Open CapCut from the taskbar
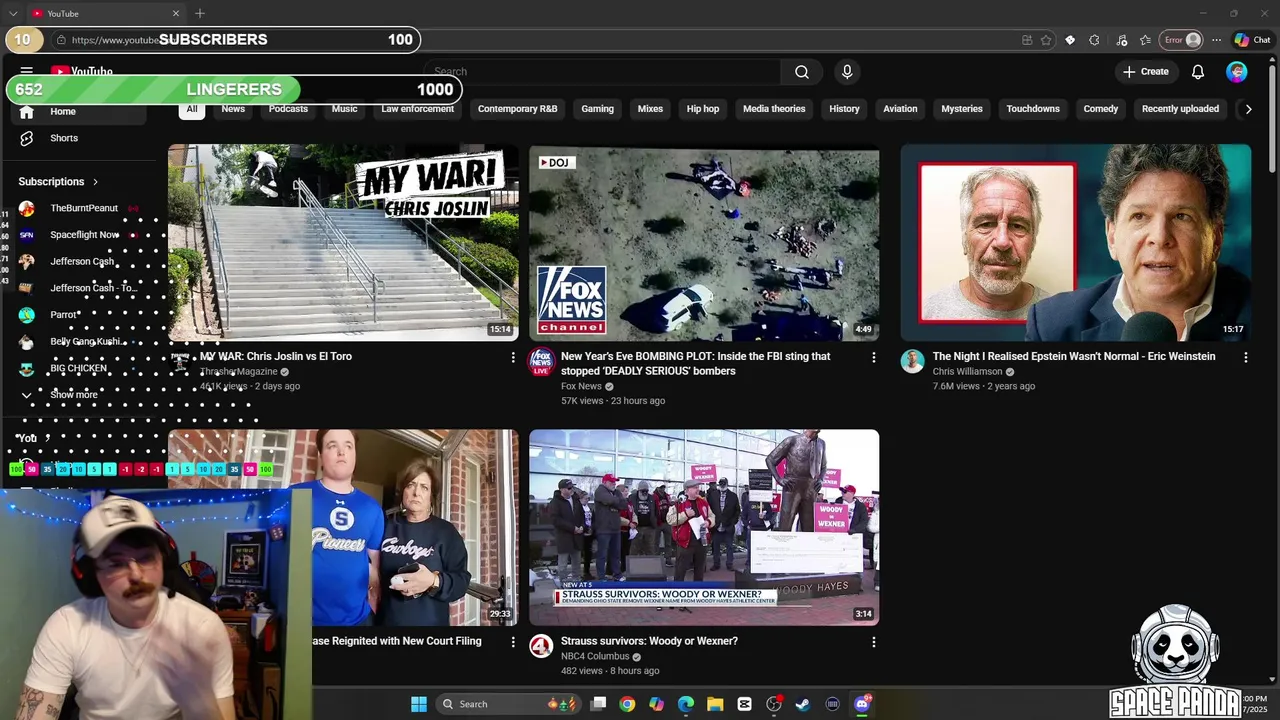 744,704
